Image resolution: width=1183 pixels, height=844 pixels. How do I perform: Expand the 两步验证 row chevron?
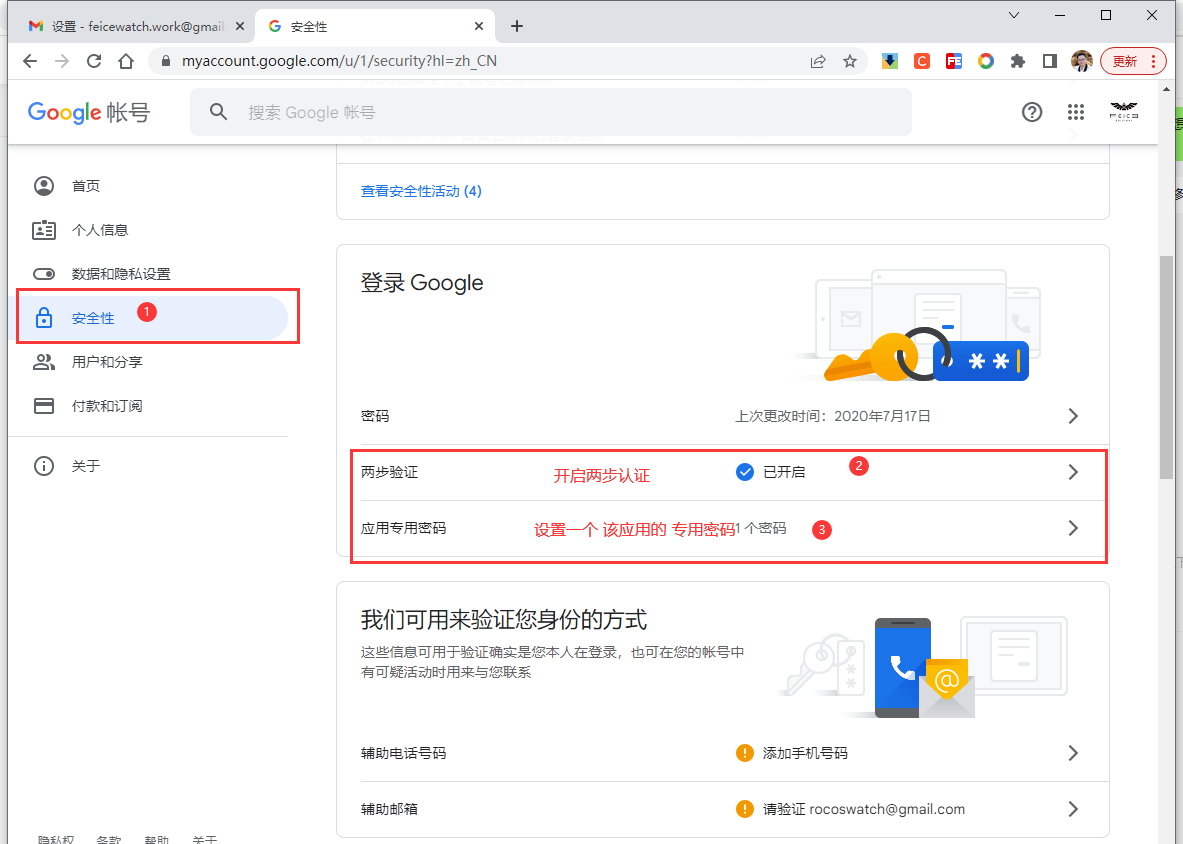coord(1073,472)
